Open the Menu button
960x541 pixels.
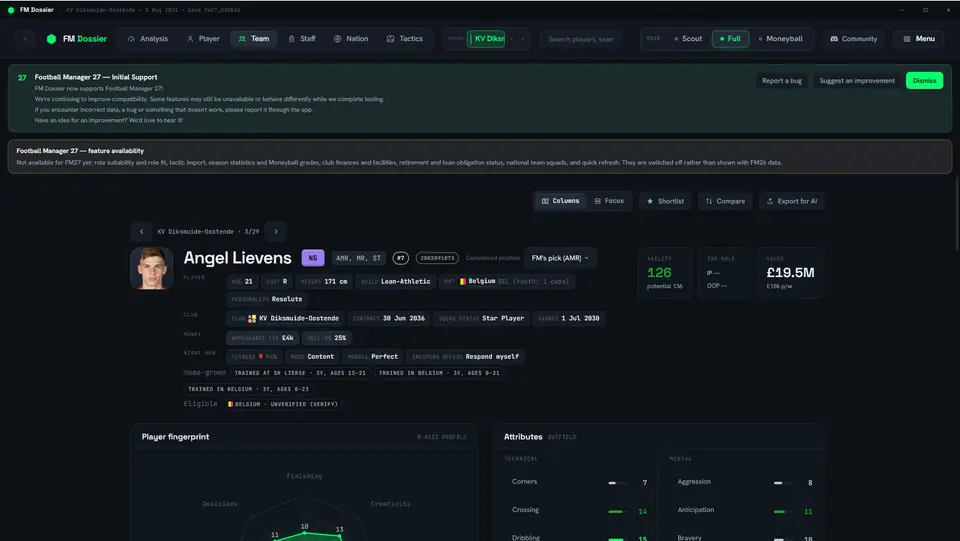coord(918,39)
